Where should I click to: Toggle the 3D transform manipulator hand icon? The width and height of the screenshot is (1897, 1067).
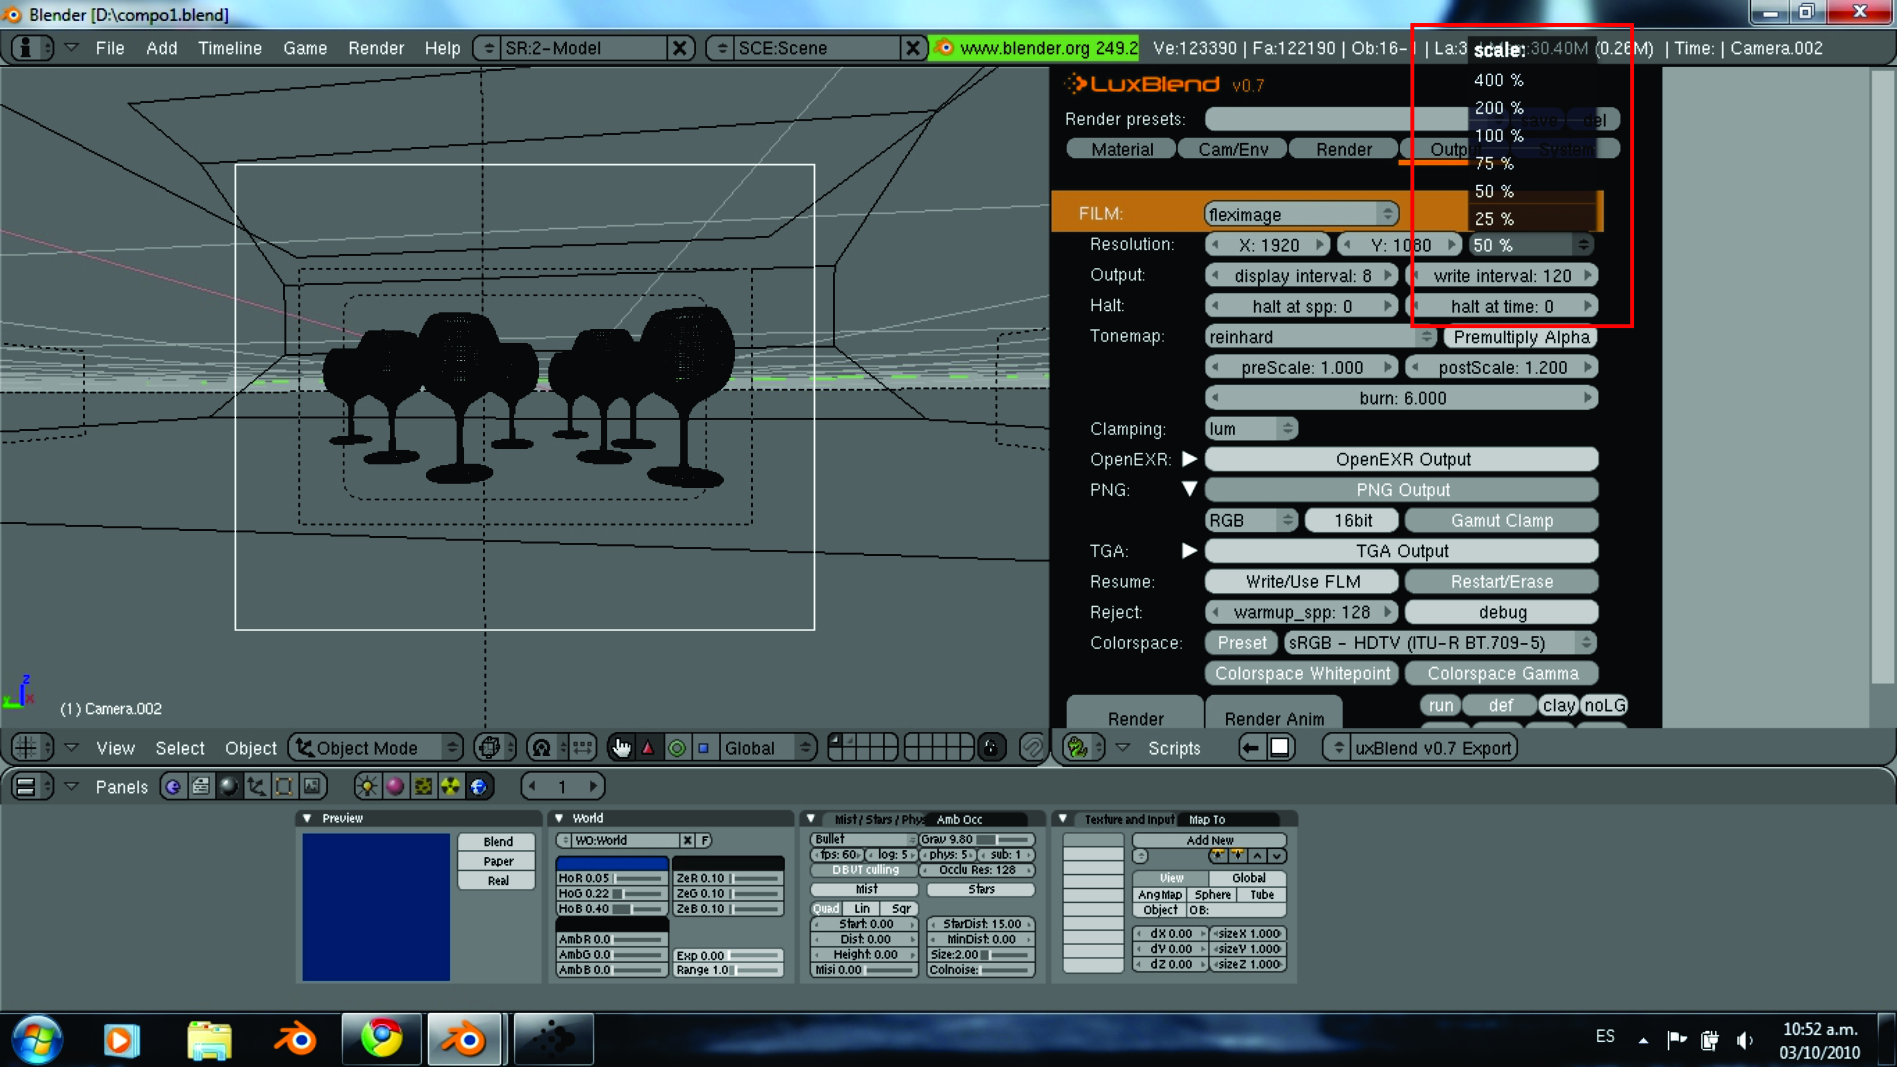point(621,748)
